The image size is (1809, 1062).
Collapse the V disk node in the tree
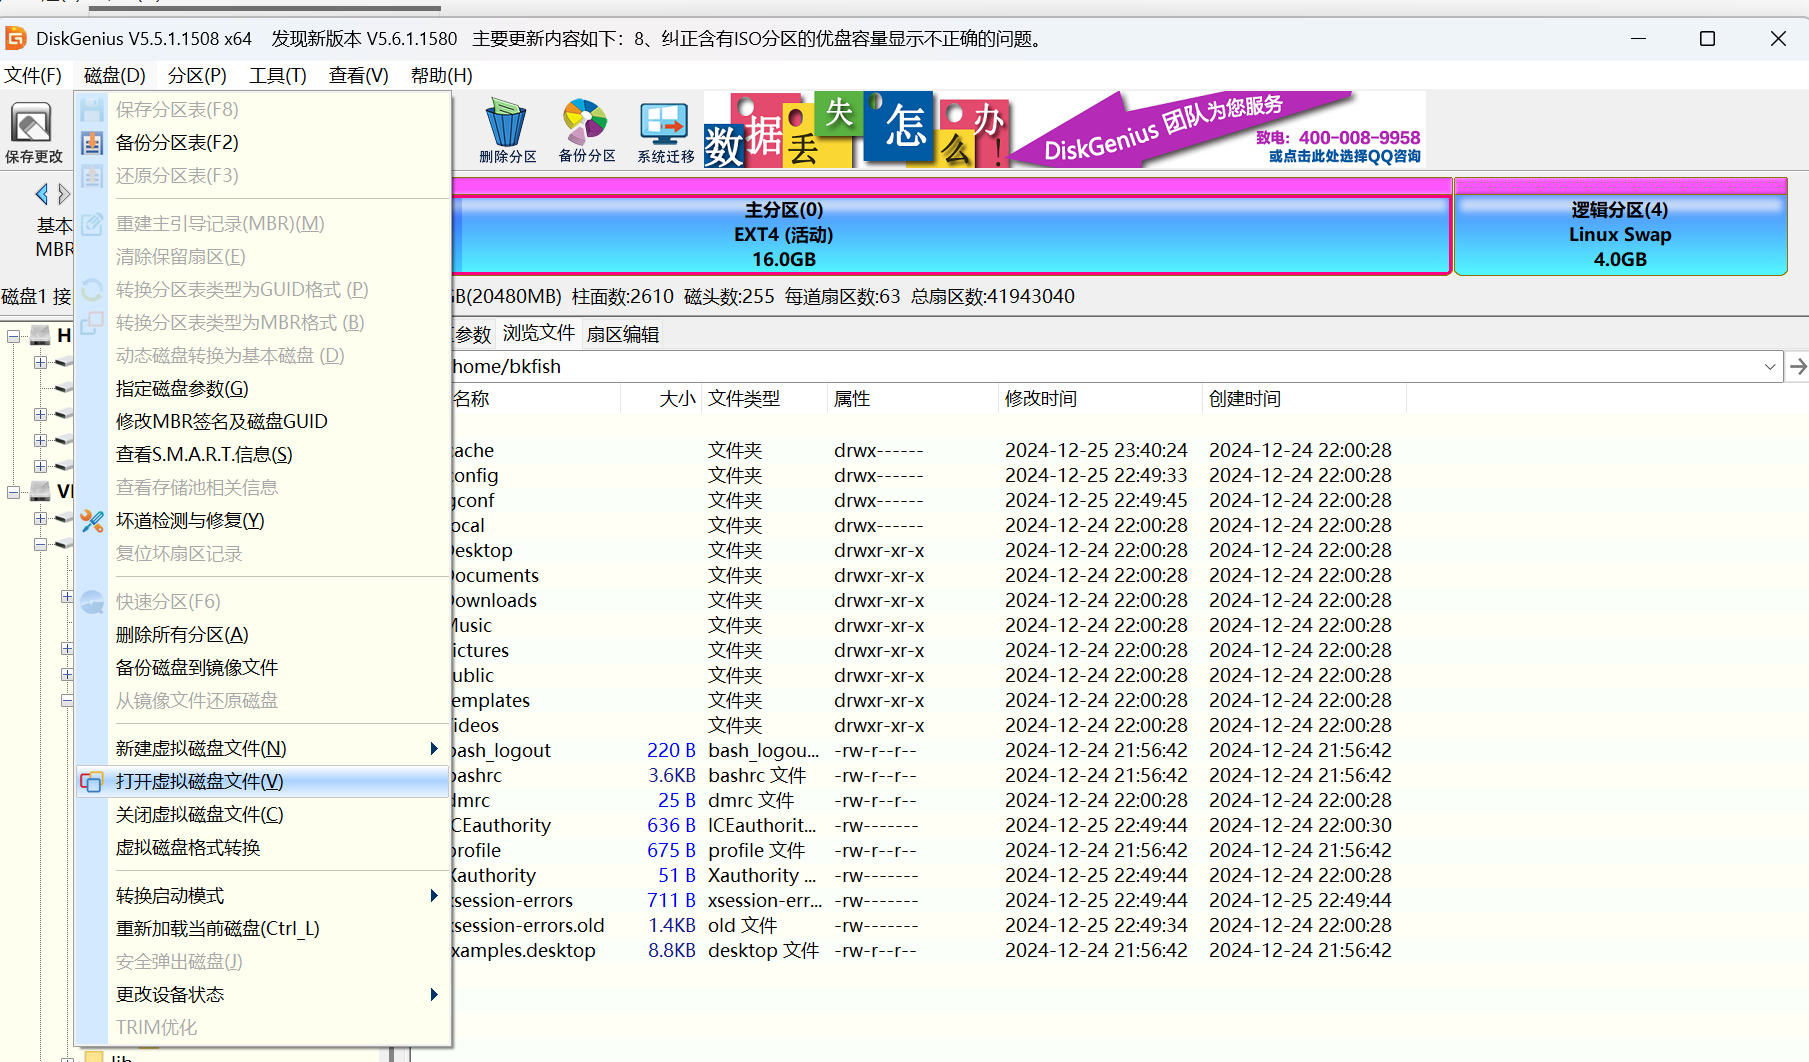pos(14,492)
